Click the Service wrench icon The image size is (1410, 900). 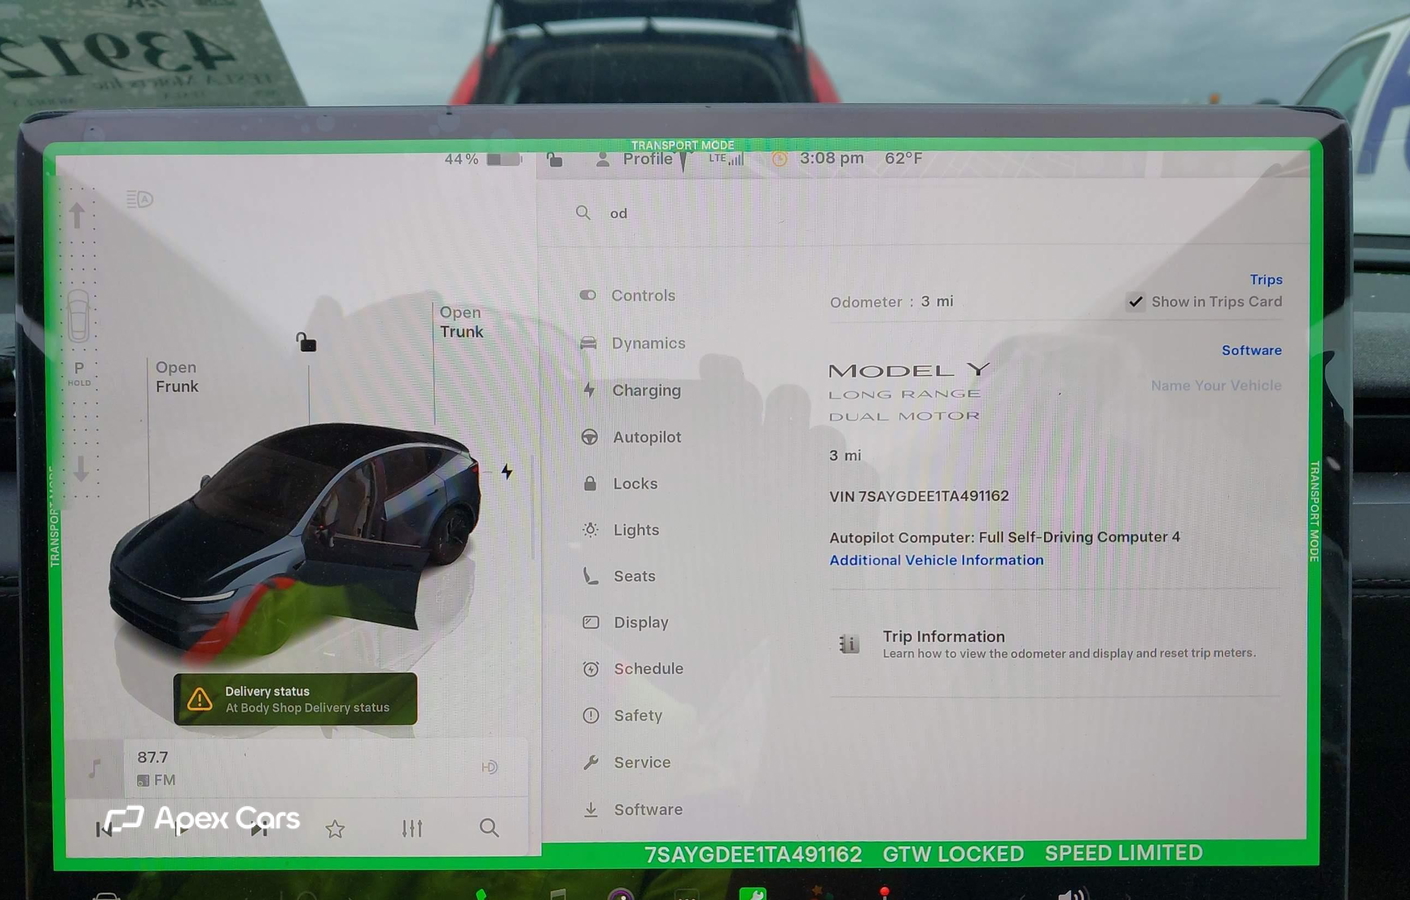pos(591,762)
